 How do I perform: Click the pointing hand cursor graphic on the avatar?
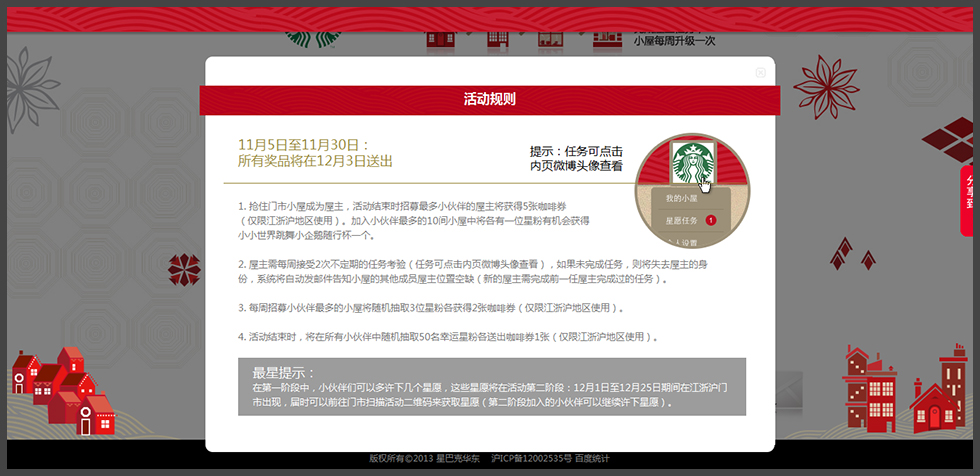click(706, 183)
